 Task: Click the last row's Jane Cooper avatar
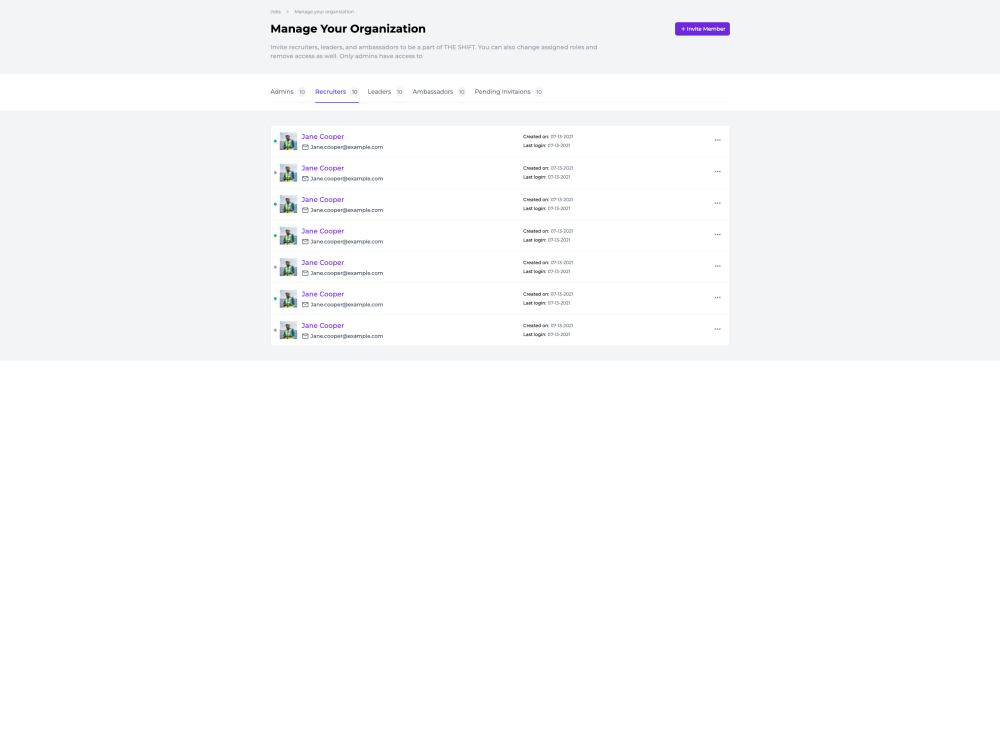[x=288, y=330]
